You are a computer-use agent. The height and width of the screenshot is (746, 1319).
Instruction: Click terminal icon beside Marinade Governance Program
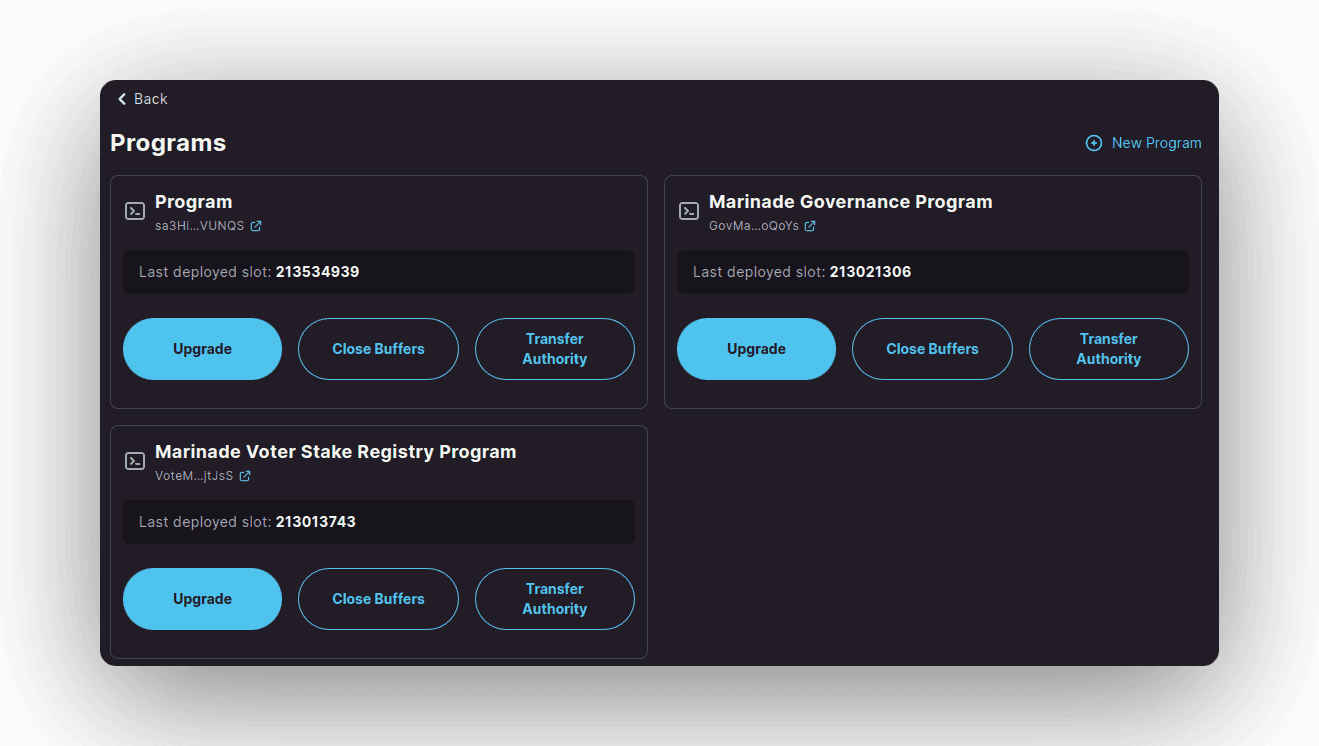pyautogui.click(x=689, y=211)
